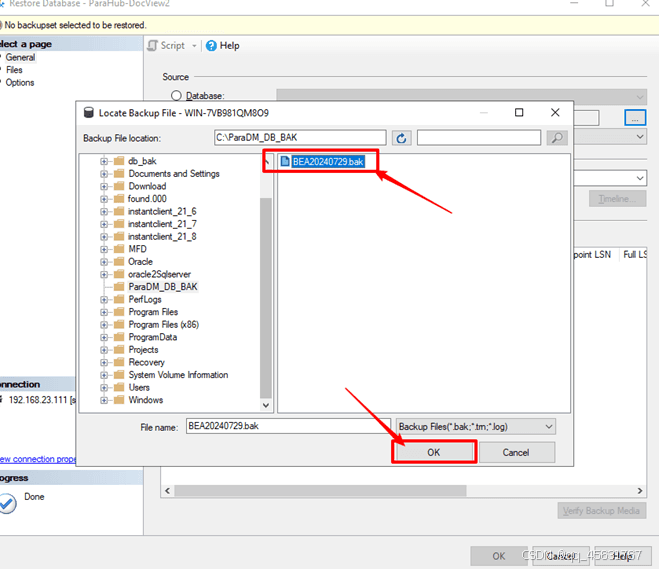Click the Recovery folder icon

coord(119,362)
